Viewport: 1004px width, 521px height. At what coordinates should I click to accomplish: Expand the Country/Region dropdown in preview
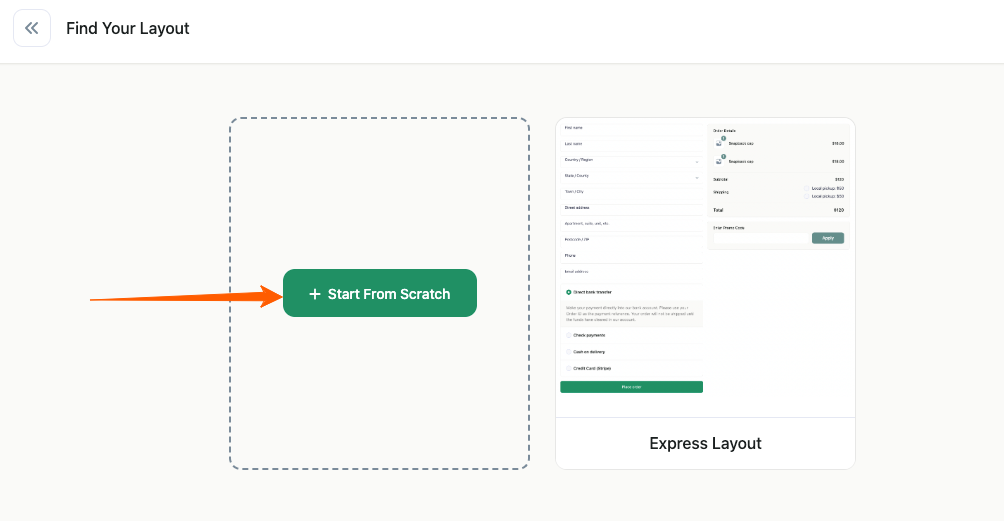pos(697,160)
